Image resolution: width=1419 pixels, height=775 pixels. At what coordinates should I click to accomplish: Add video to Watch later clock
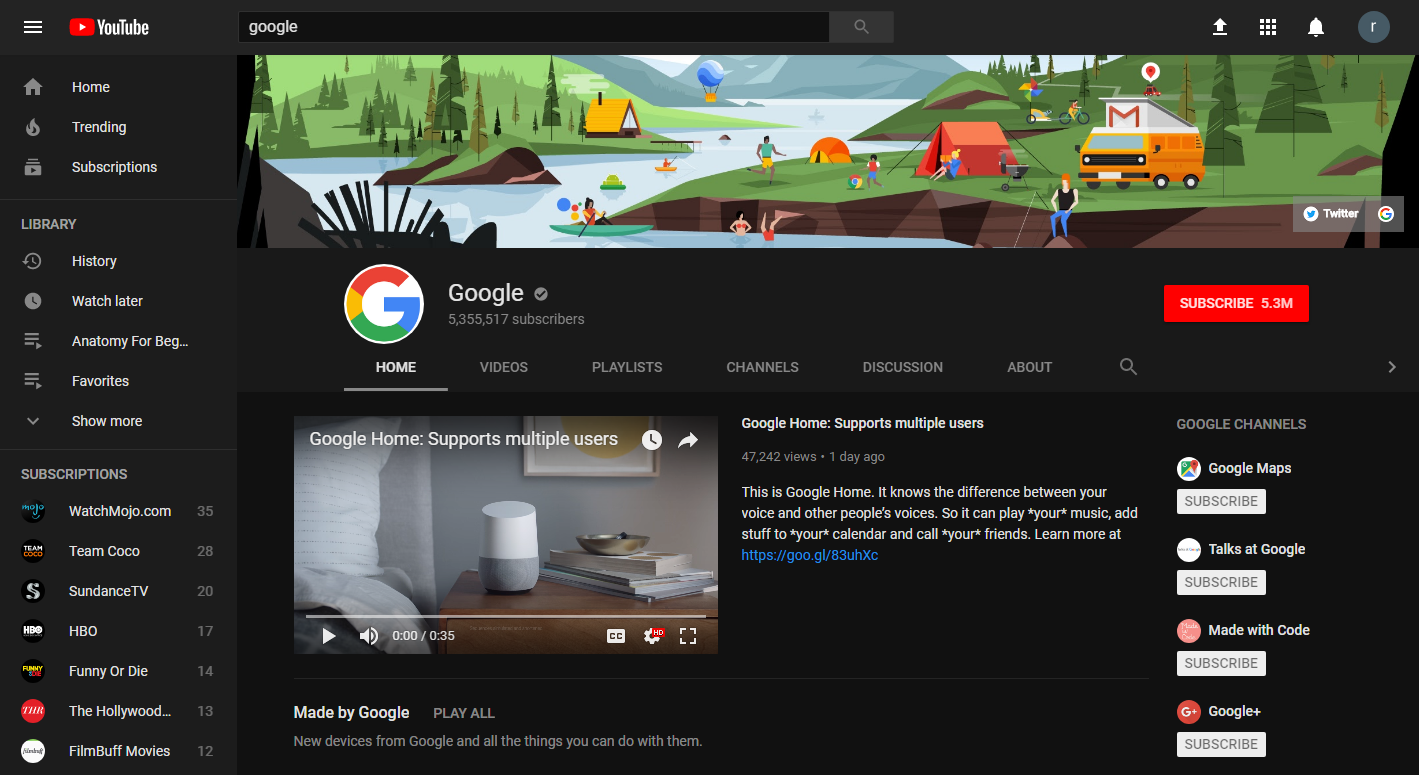(x=651, y=440)
